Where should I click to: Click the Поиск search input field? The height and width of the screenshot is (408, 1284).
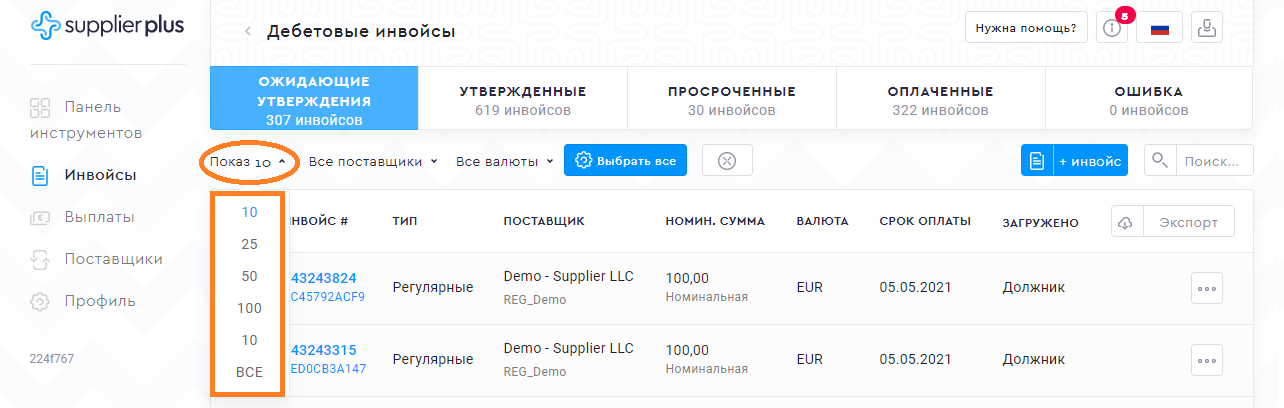1214,160
